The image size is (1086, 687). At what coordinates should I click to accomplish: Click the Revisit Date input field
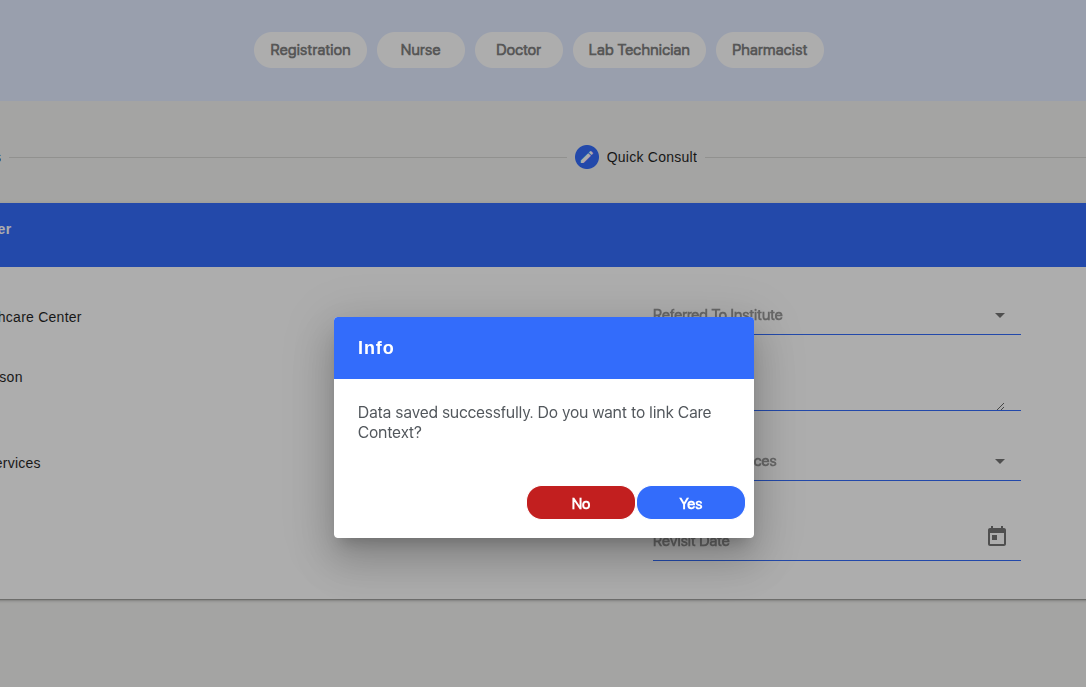[810, 541]
